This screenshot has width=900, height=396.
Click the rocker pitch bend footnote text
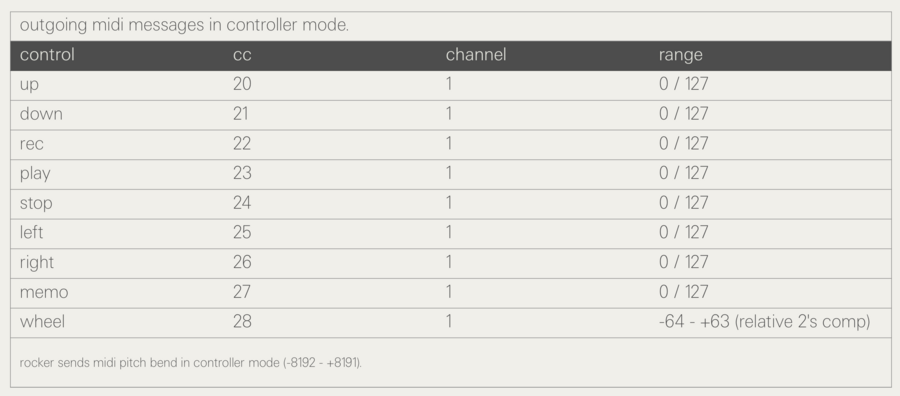[x=191, y=363]
